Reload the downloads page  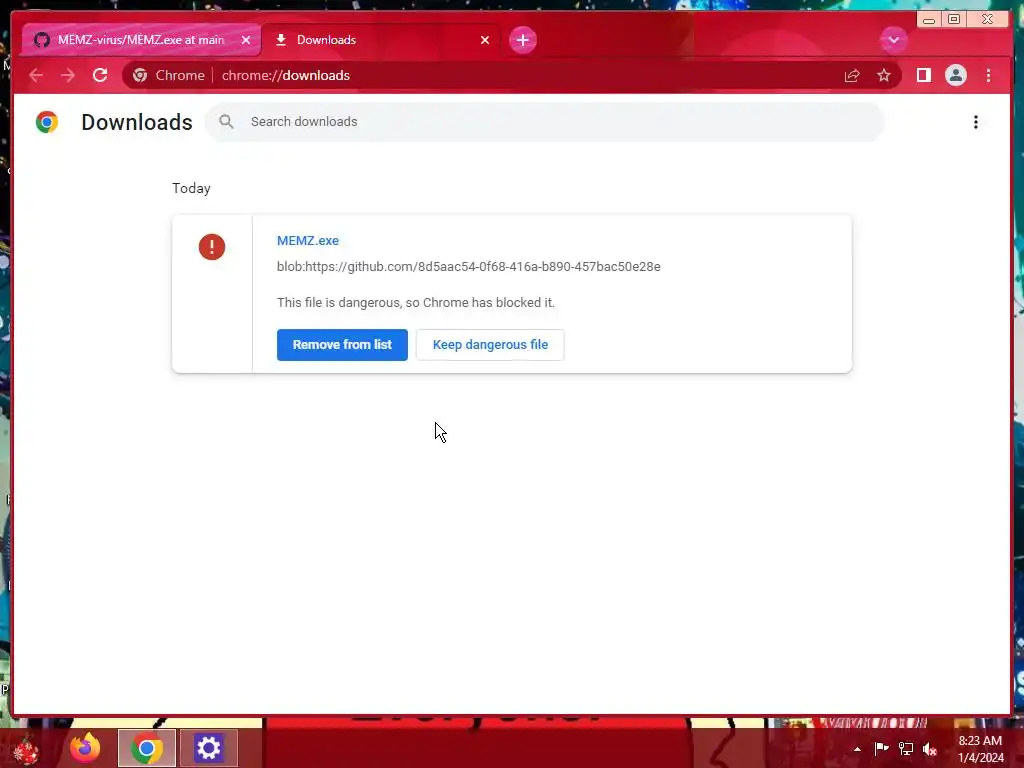(x=100, y=75)
